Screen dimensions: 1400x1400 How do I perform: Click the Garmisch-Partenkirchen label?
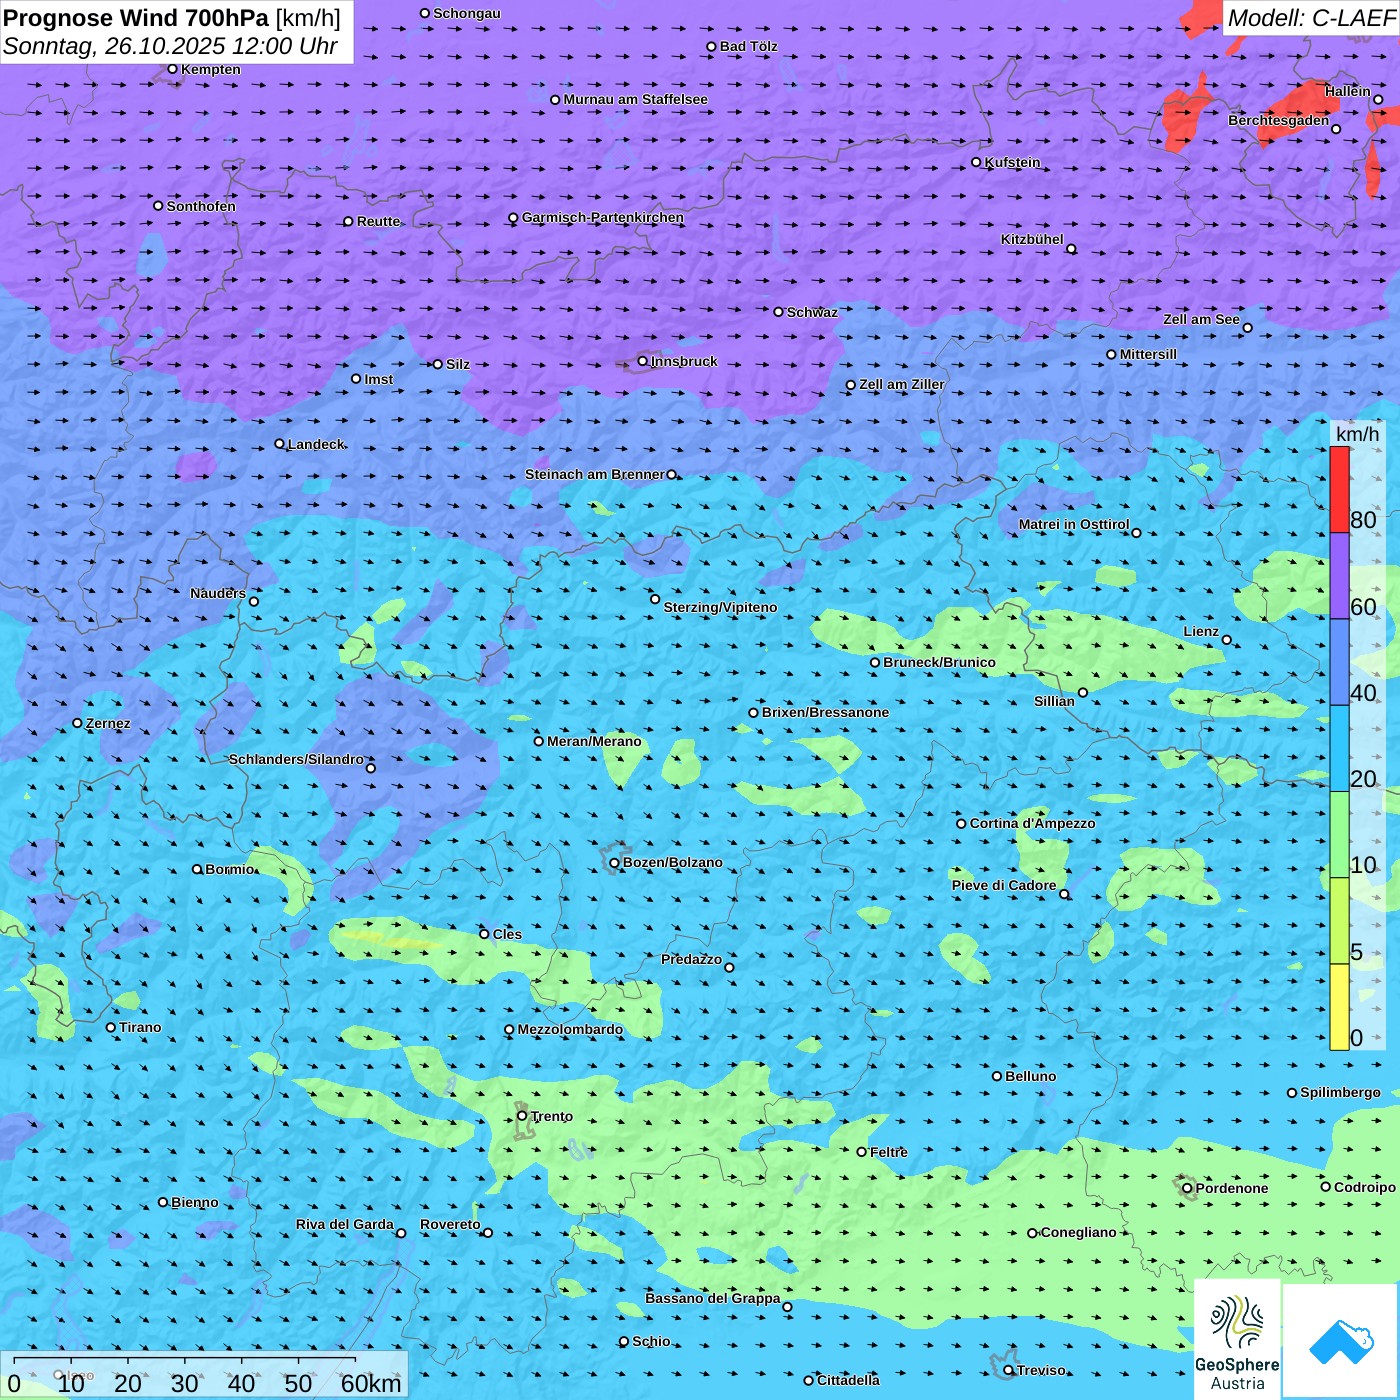[603, 217]
